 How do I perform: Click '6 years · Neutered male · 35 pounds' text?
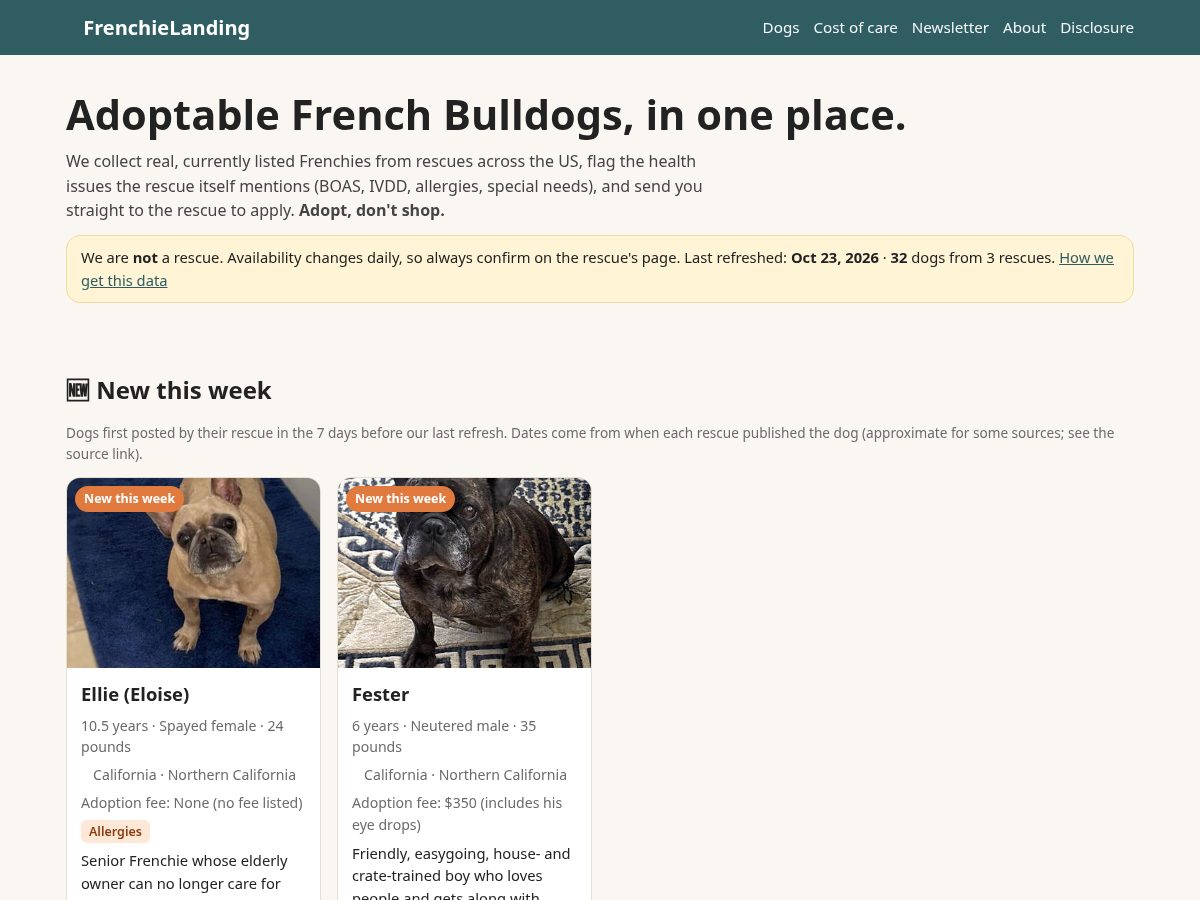(444, 736)
